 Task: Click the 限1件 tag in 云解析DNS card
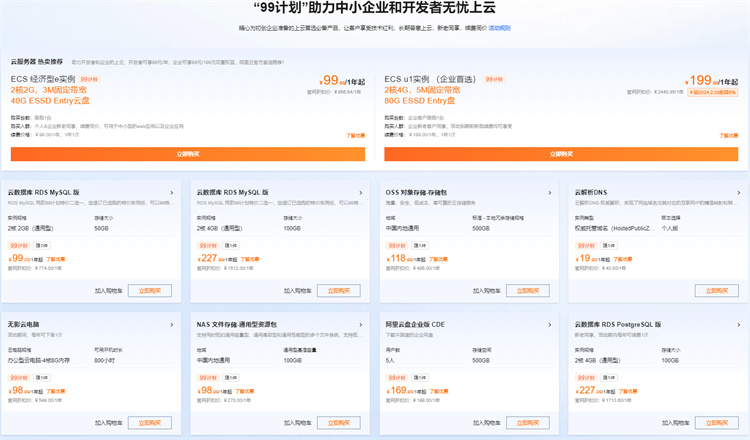coord(609,246)
